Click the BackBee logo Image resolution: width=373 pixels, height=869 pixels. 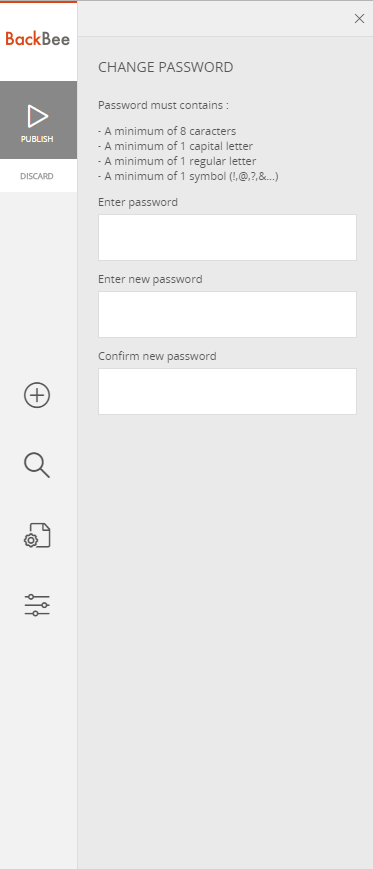[x=38, y=39]
